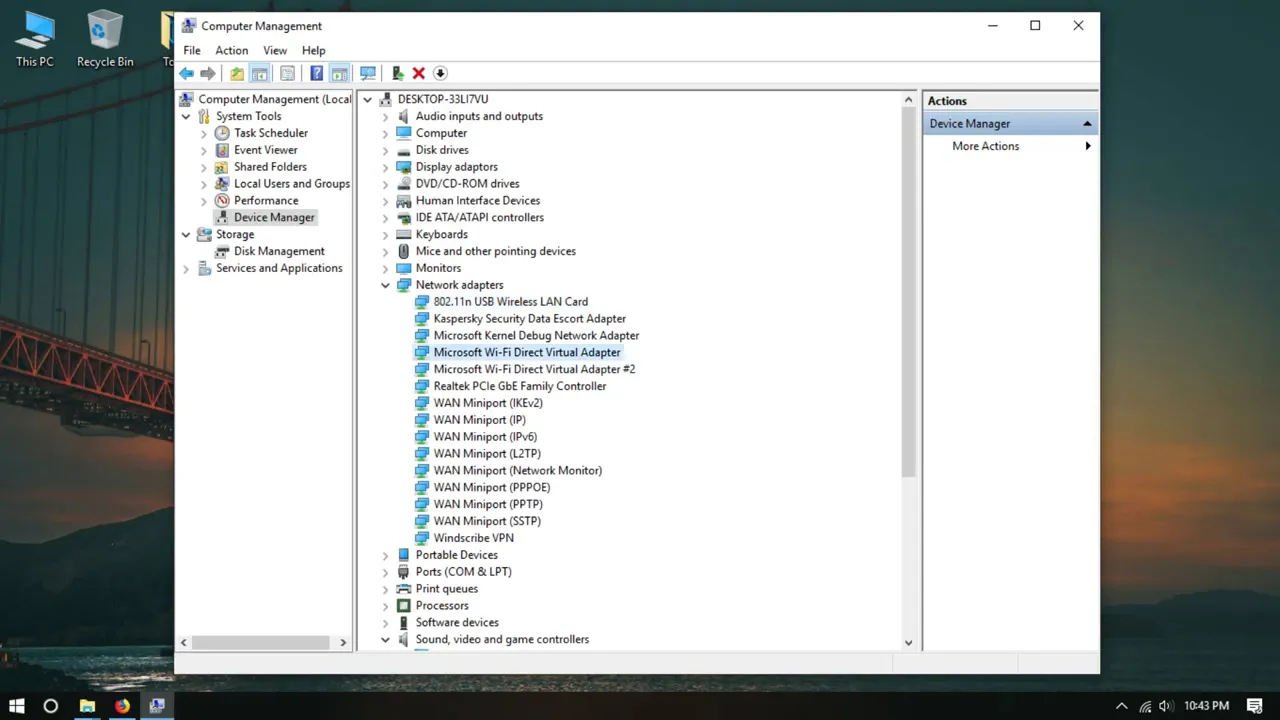
Task: Click the 10:43 PM taskbar clock
Action: pyautogui.click(x=1206, y=706)
